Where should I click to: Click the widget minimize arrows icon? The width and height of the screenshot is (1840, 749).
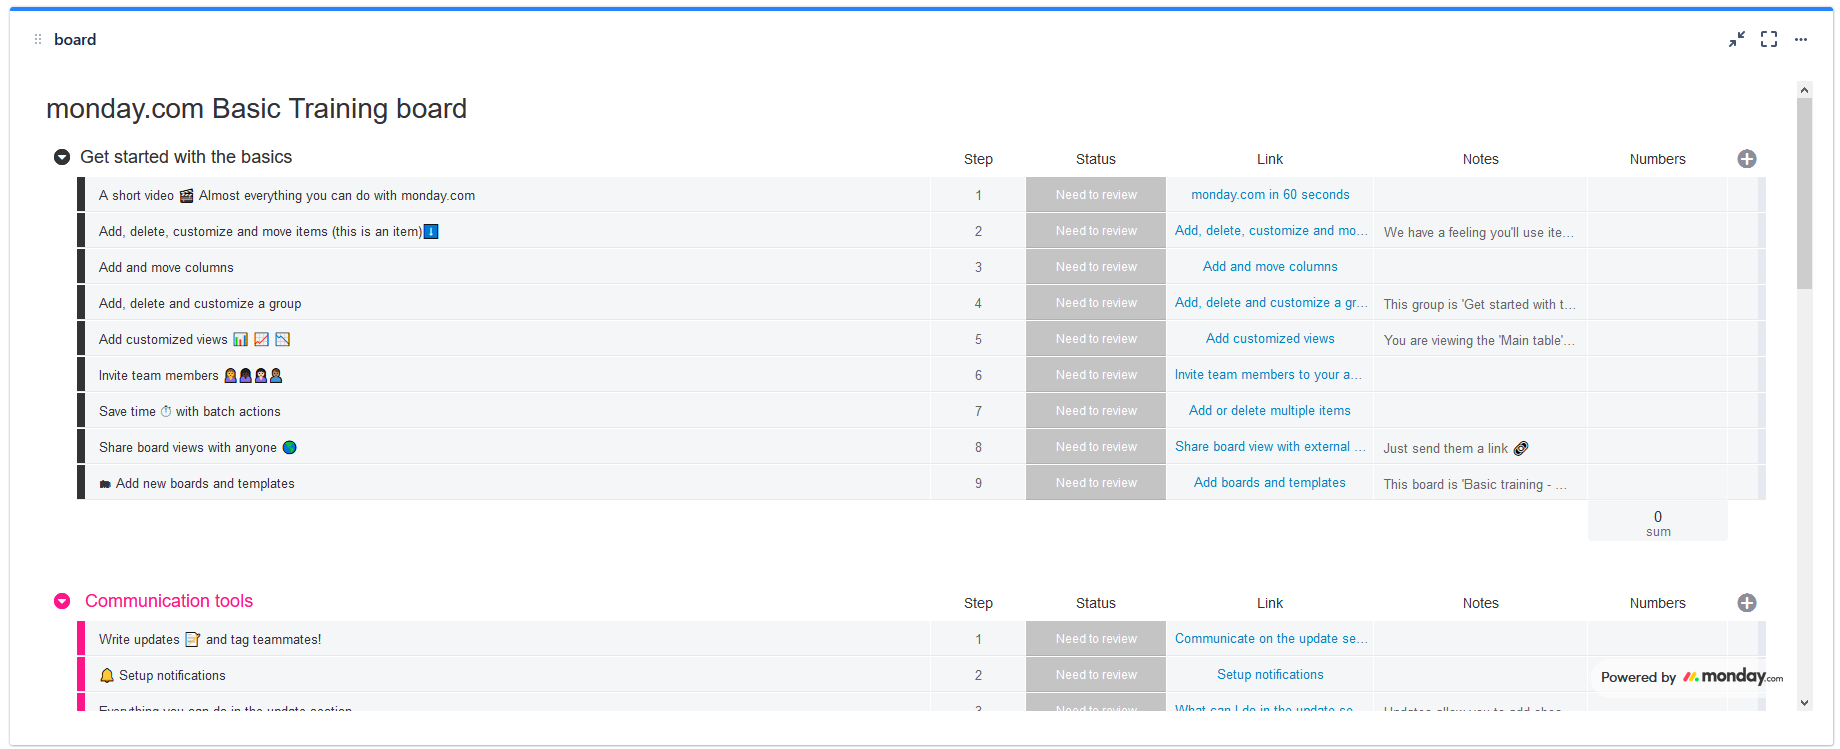pos(1737,39)
